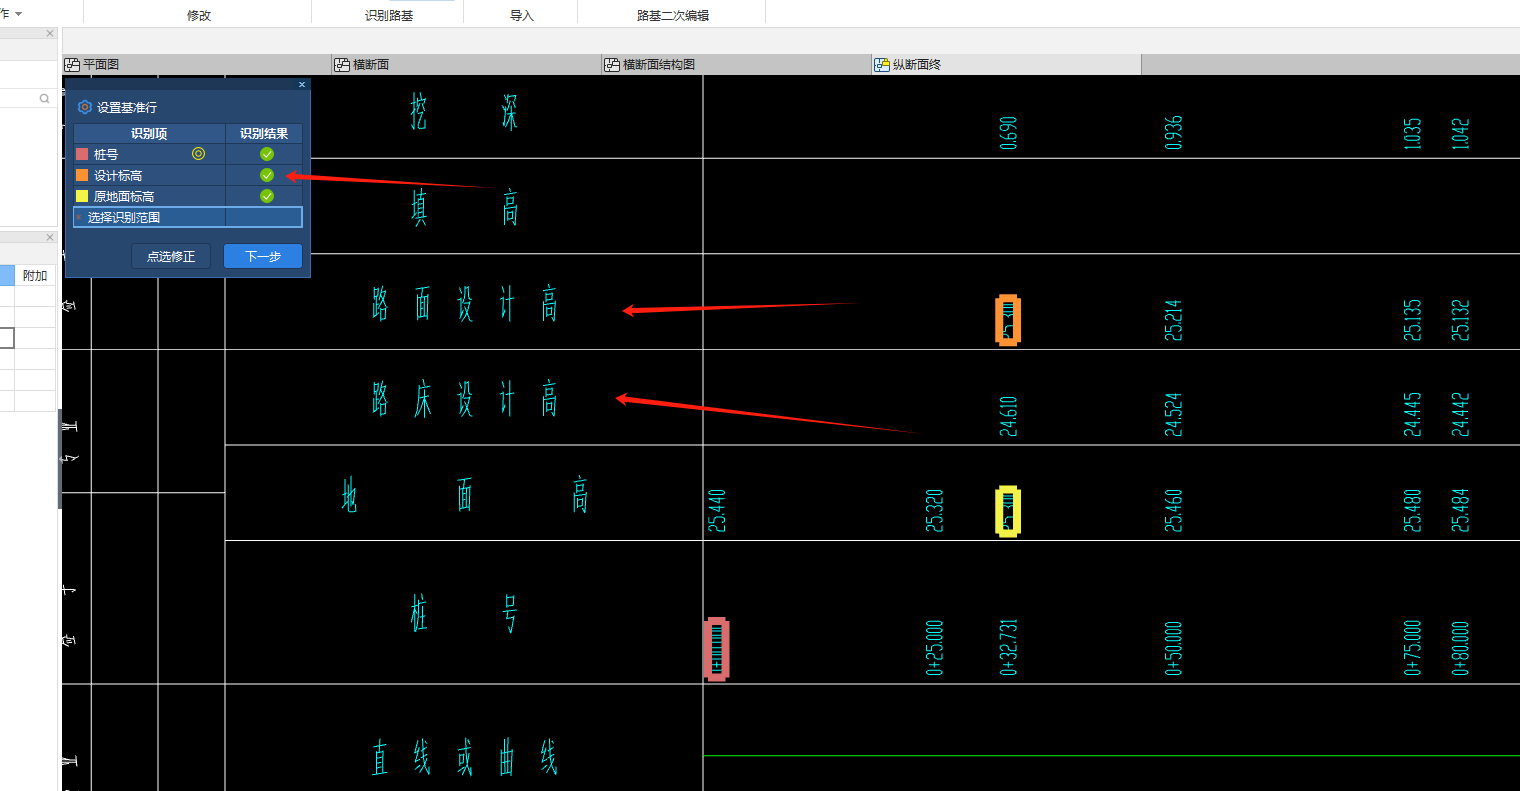Click the red highlighted station value
This screenshot has width=1520, height=791.
click(716, 649)
